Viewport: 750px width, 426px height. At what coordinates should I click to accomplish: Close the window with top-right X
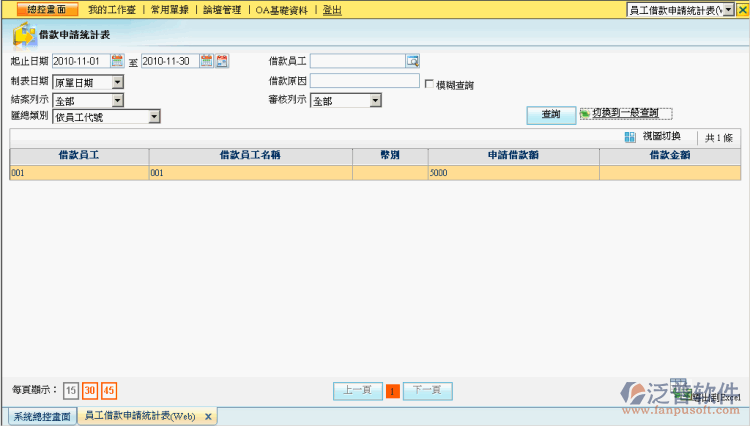(742, 10)
